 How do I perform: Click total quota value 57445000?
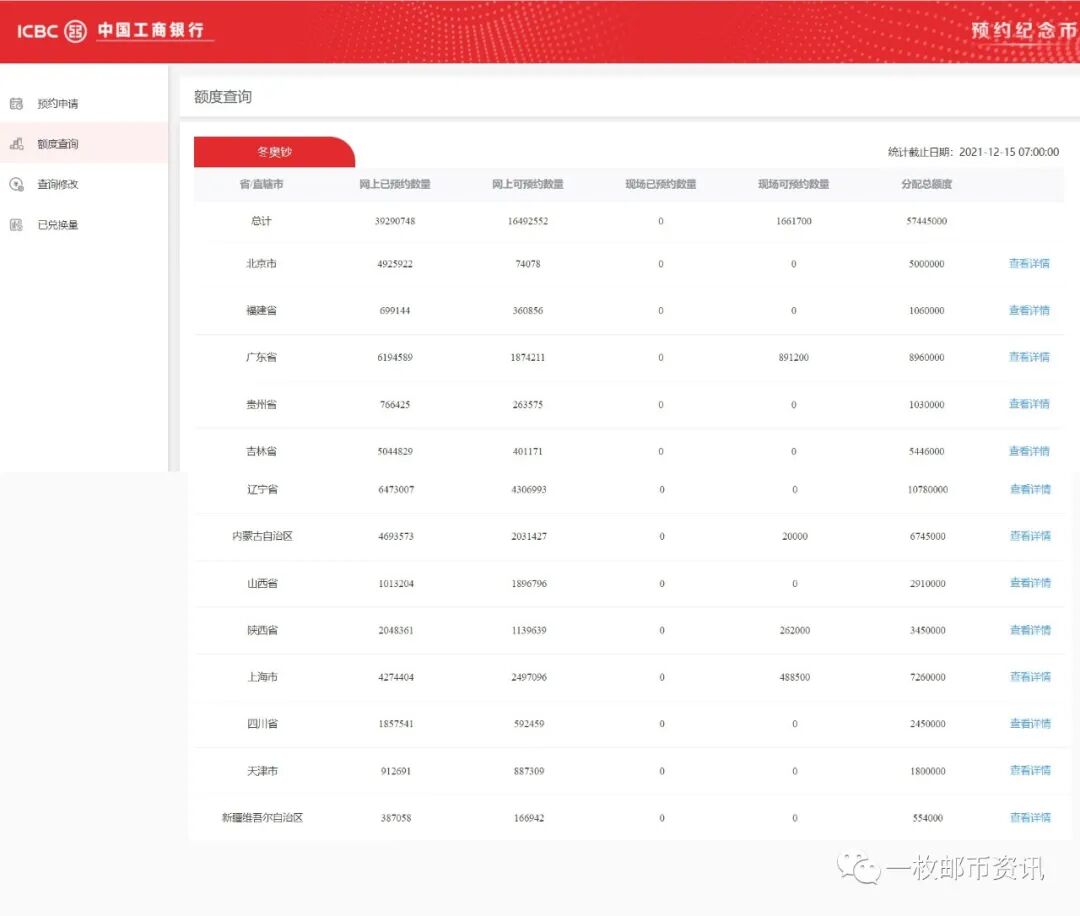click(x=926, y=221)
